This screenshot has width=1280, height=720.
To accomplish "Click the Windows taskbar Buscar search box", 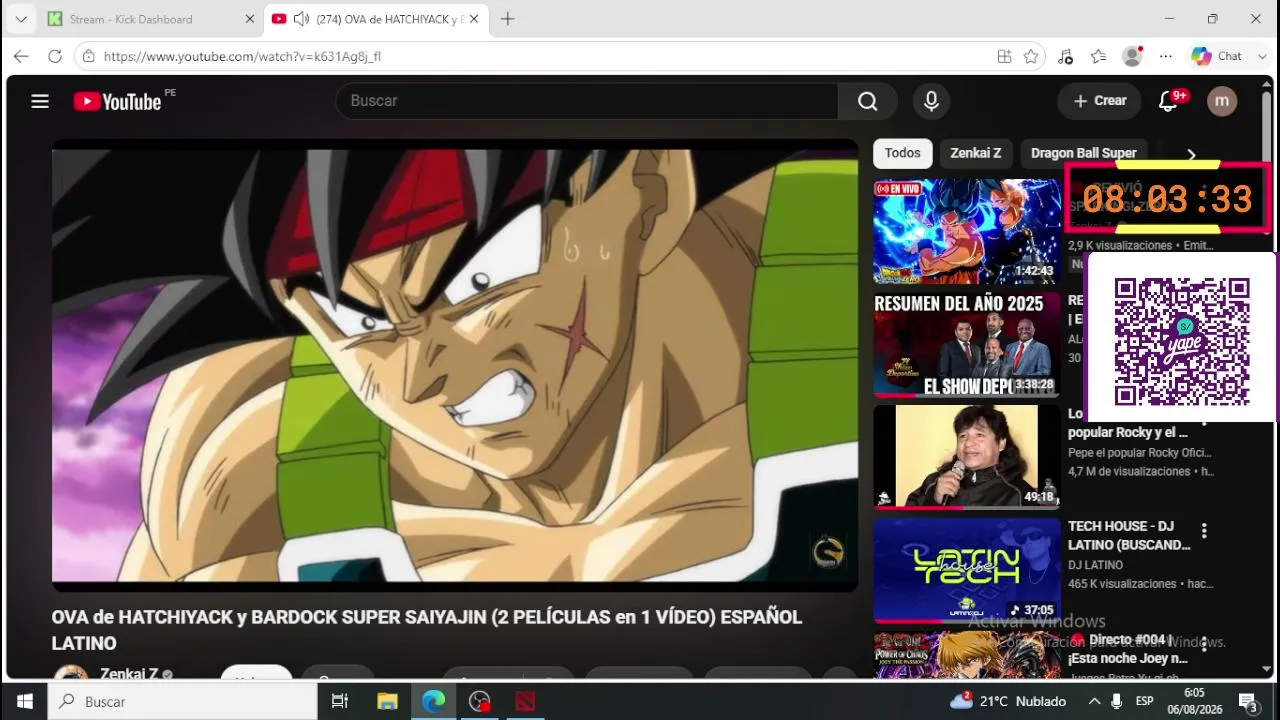I will tap(183, 702).
